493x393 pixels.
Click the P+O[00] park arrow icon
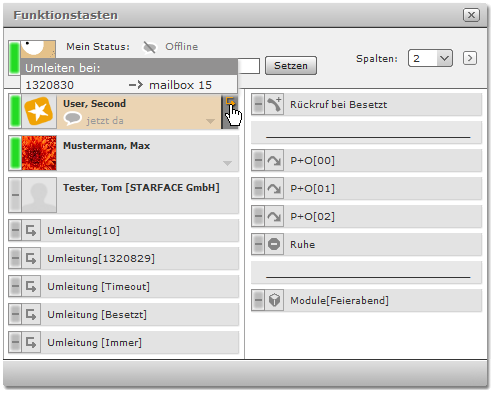(x=274, y=161)
